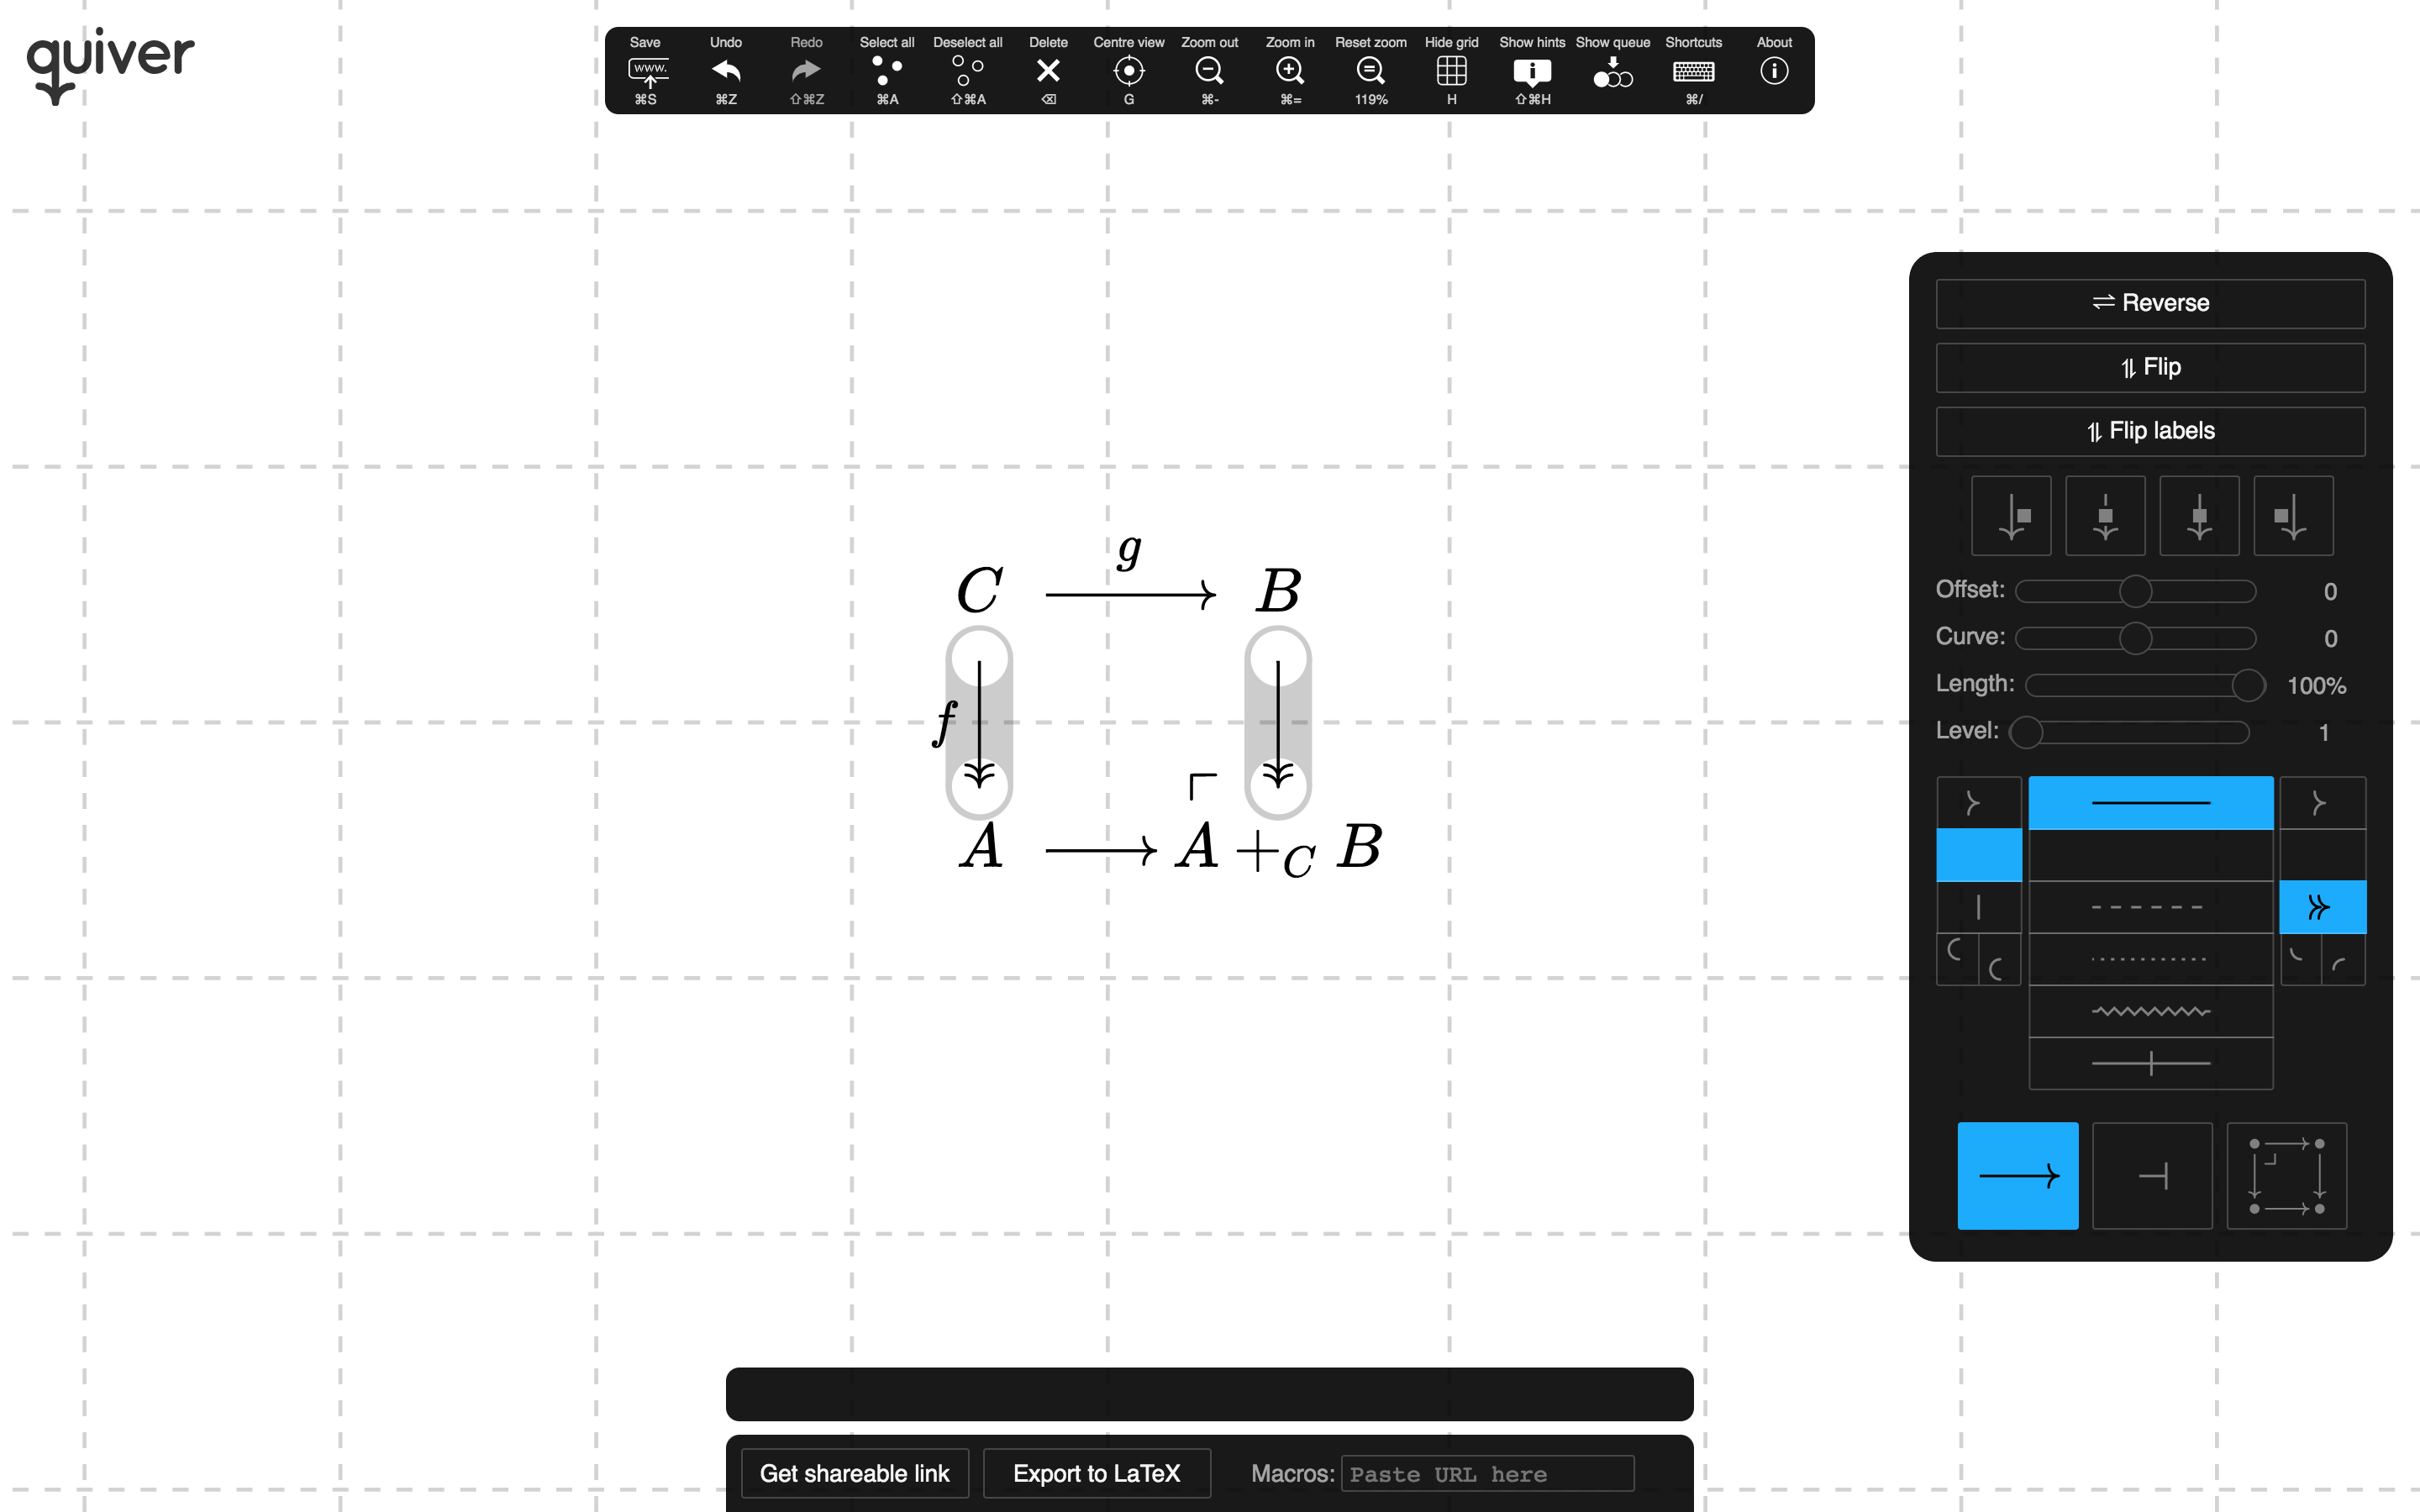Image resolution: width=2420 pixels, height=1512 pixels.
Task: Click the Get shareable link button
Action: click(854, 1473)
